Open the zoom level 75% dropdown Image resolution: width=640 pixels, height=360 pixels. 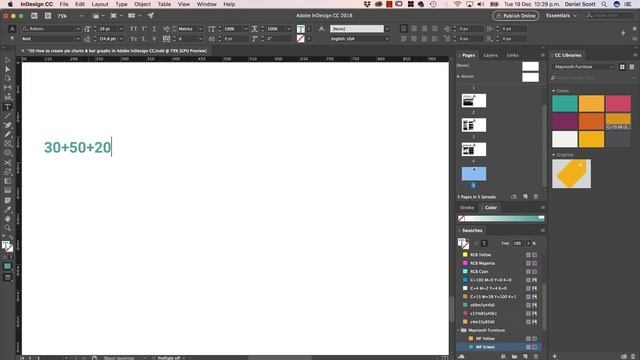point(81,16)
